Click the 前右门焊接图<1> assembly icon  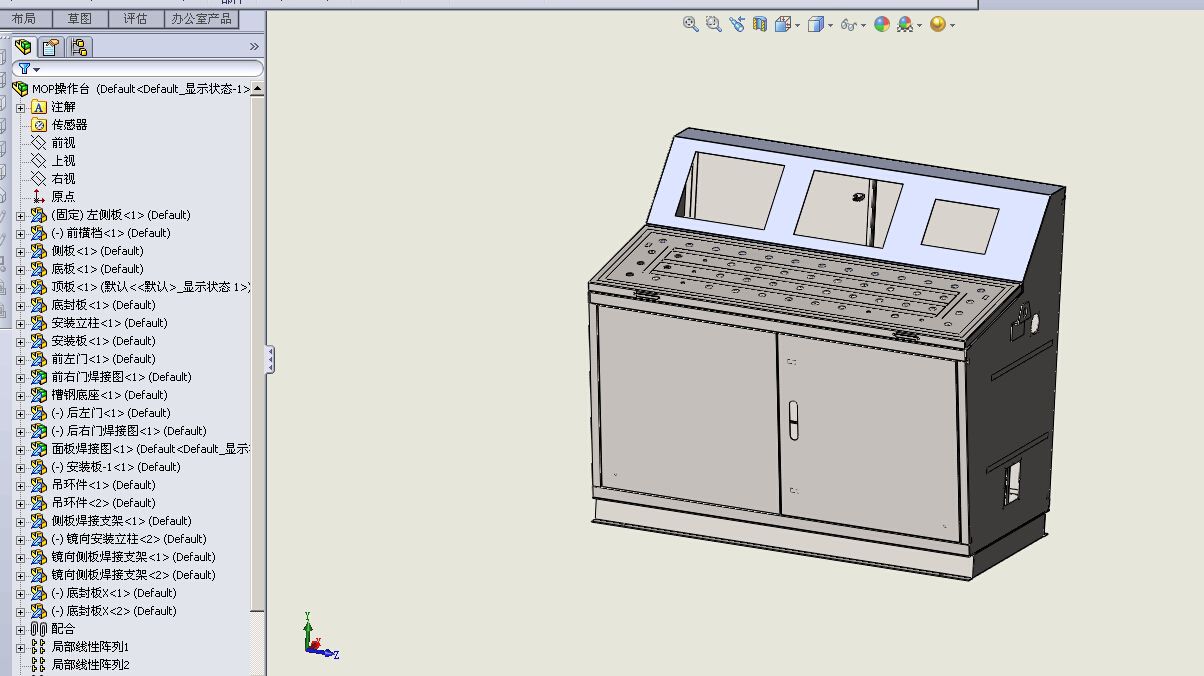point(39,377)
